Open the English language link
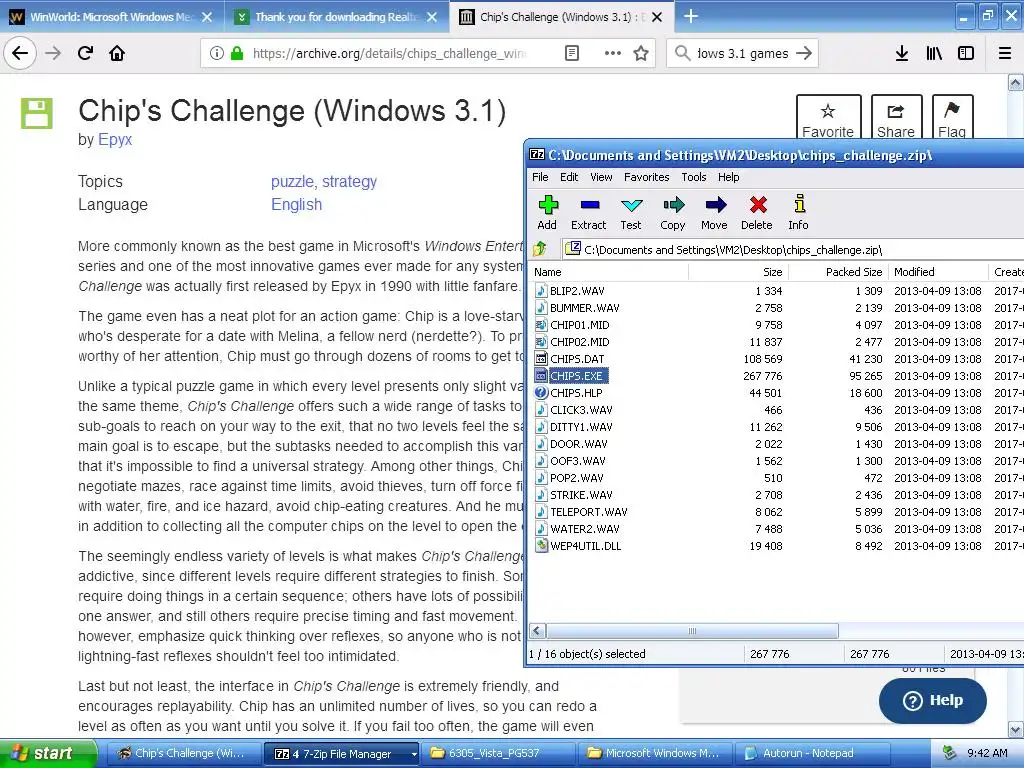This screenshot has height=768, width=1024. click(x=296, y=204)
